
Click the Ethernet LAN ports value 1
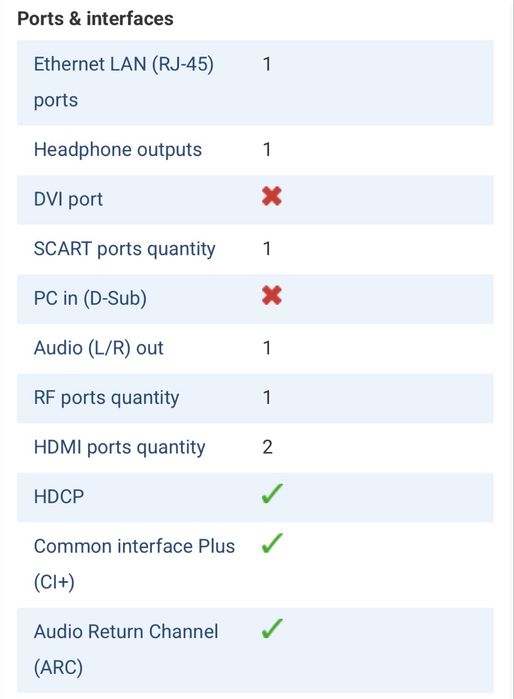[267, 64]
